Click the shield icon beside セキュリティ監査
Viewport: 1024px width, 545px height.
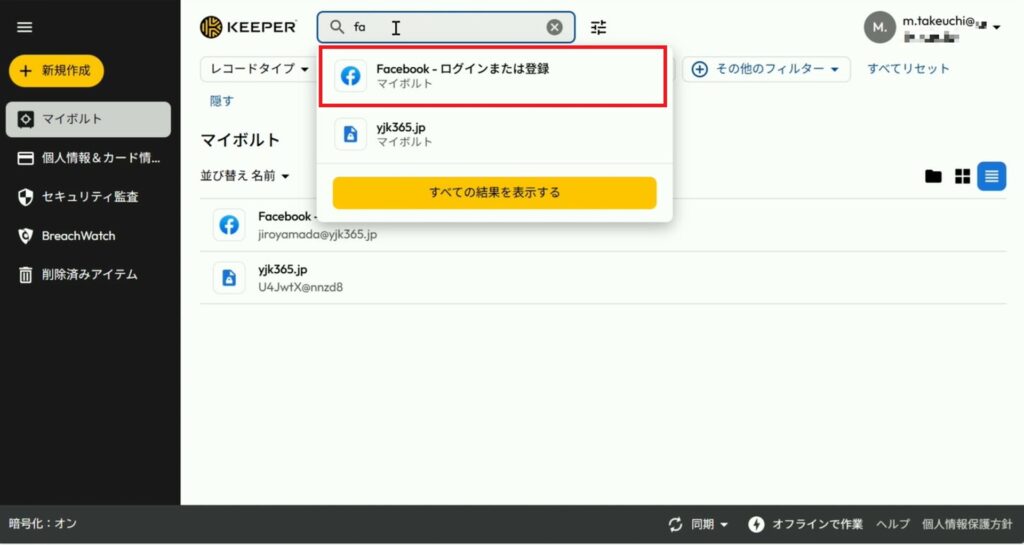pos(25,197)
